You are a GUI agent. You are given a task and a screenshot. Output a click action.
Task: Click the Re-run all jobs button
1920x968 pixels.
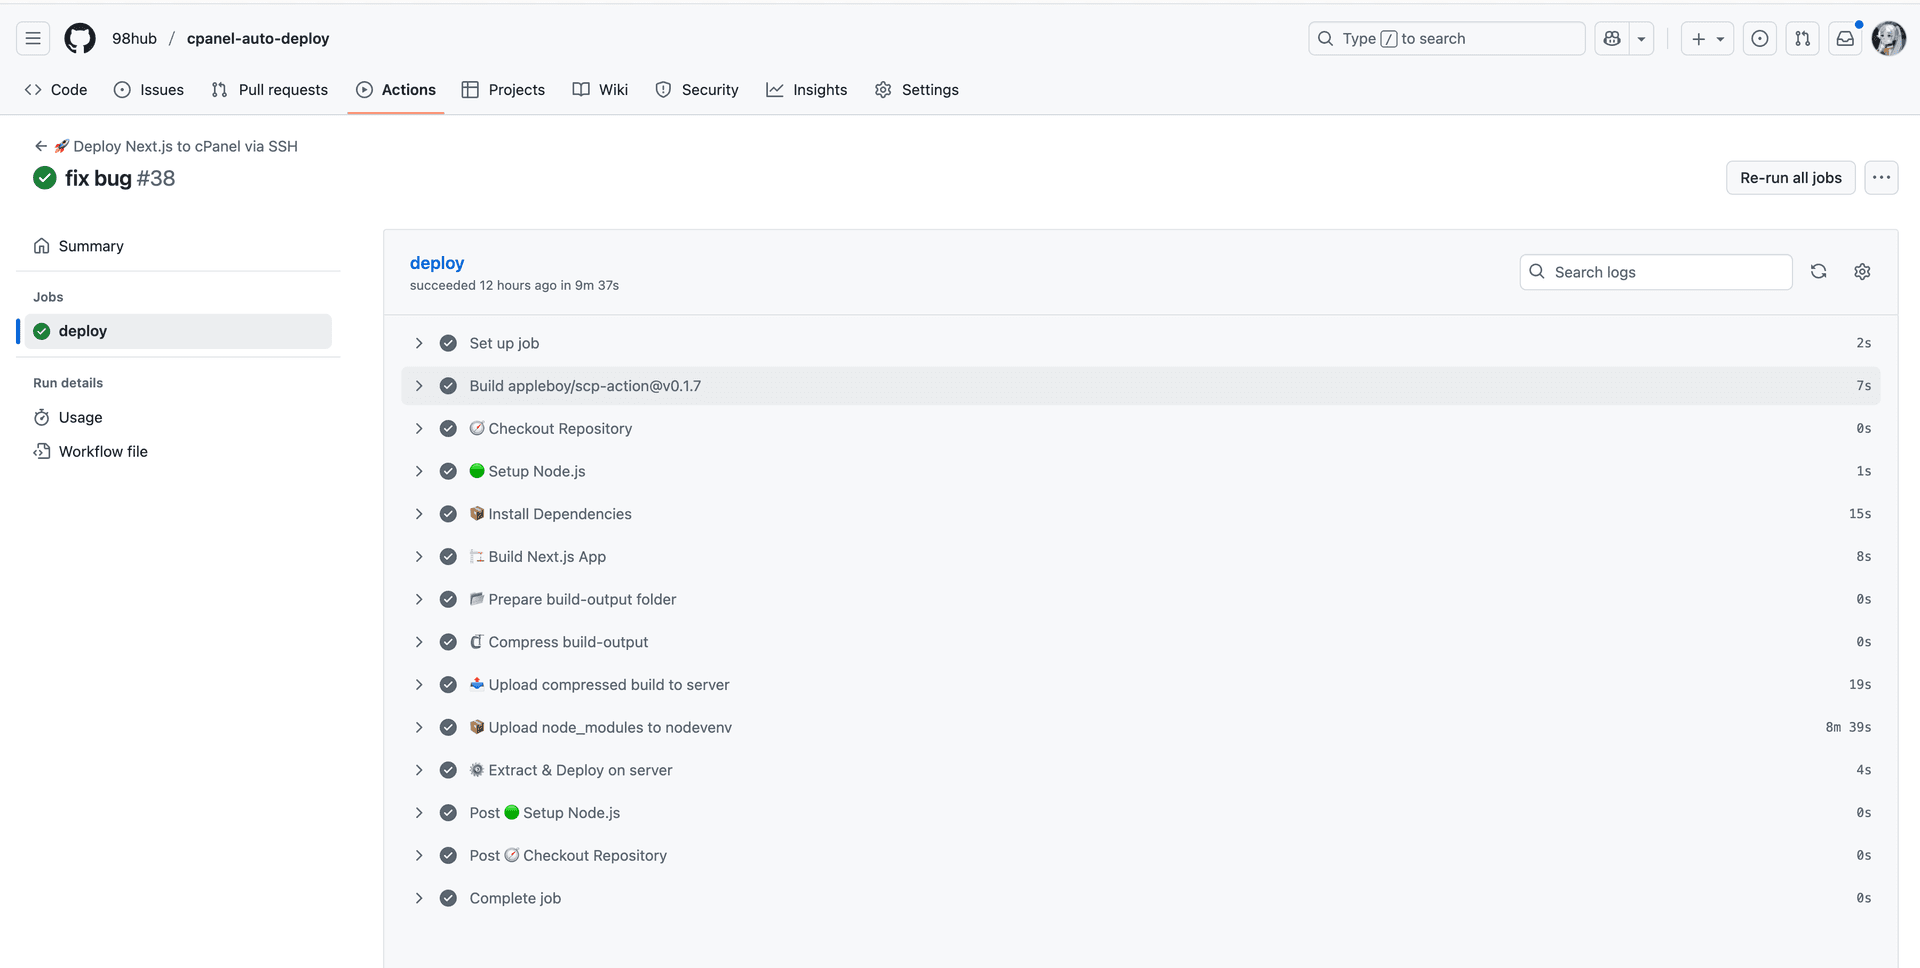click(1790, 177)
